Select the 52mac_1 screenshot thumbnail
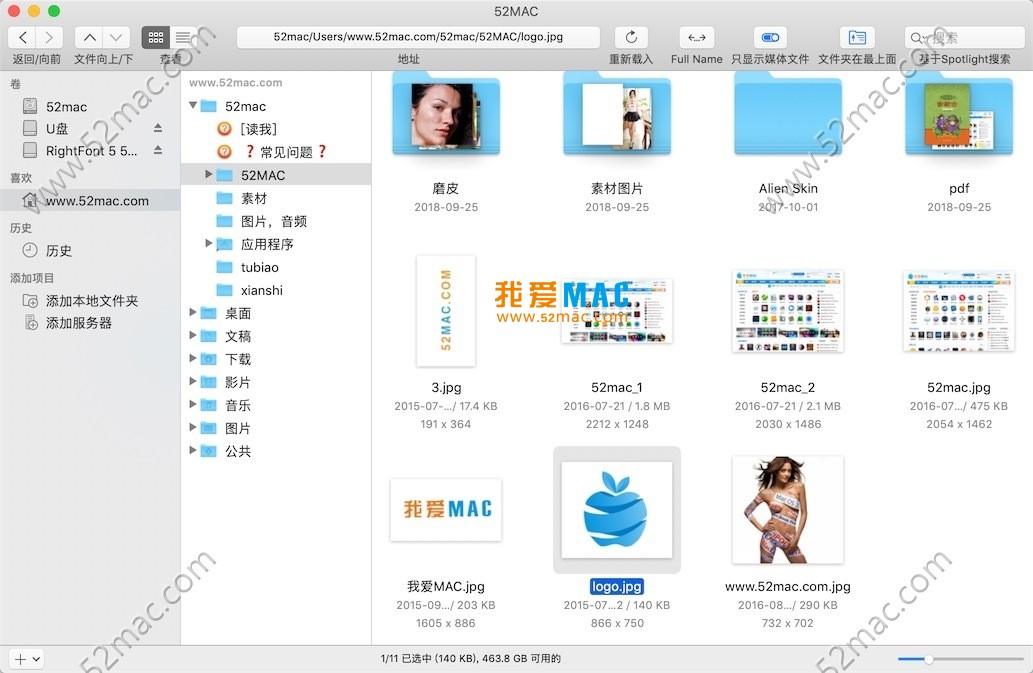Viewport: 1033px width, 673px height. (617, 311)
